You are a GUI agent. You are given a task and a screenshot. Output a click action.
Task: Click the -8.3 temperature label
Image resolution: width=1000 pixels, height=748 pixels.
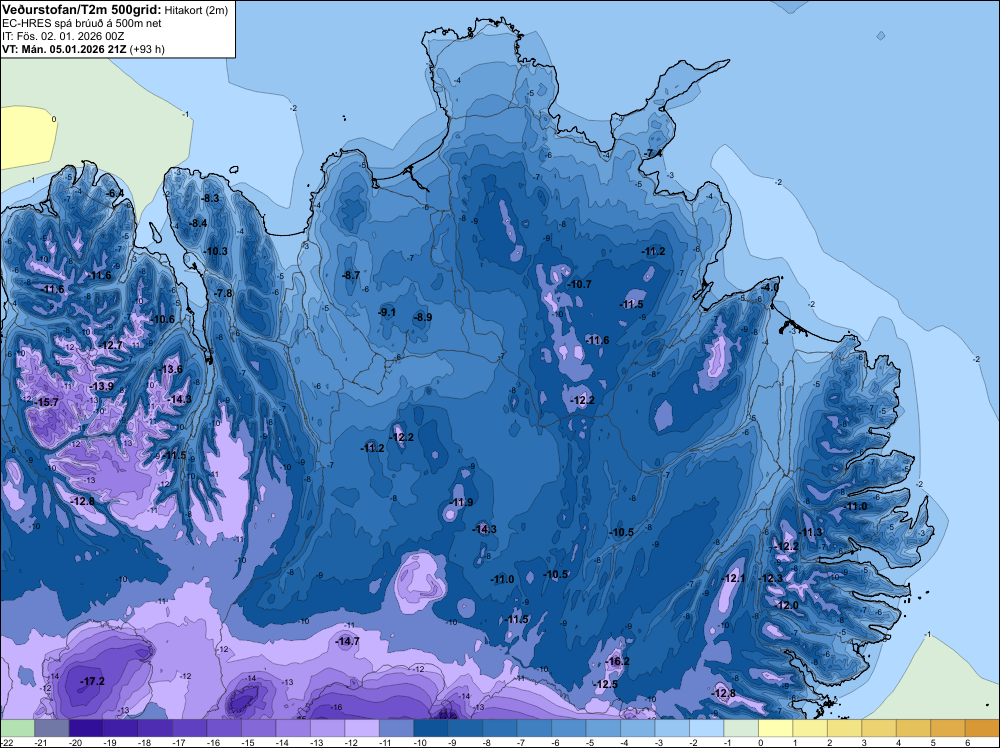click(x=210, y=198)
